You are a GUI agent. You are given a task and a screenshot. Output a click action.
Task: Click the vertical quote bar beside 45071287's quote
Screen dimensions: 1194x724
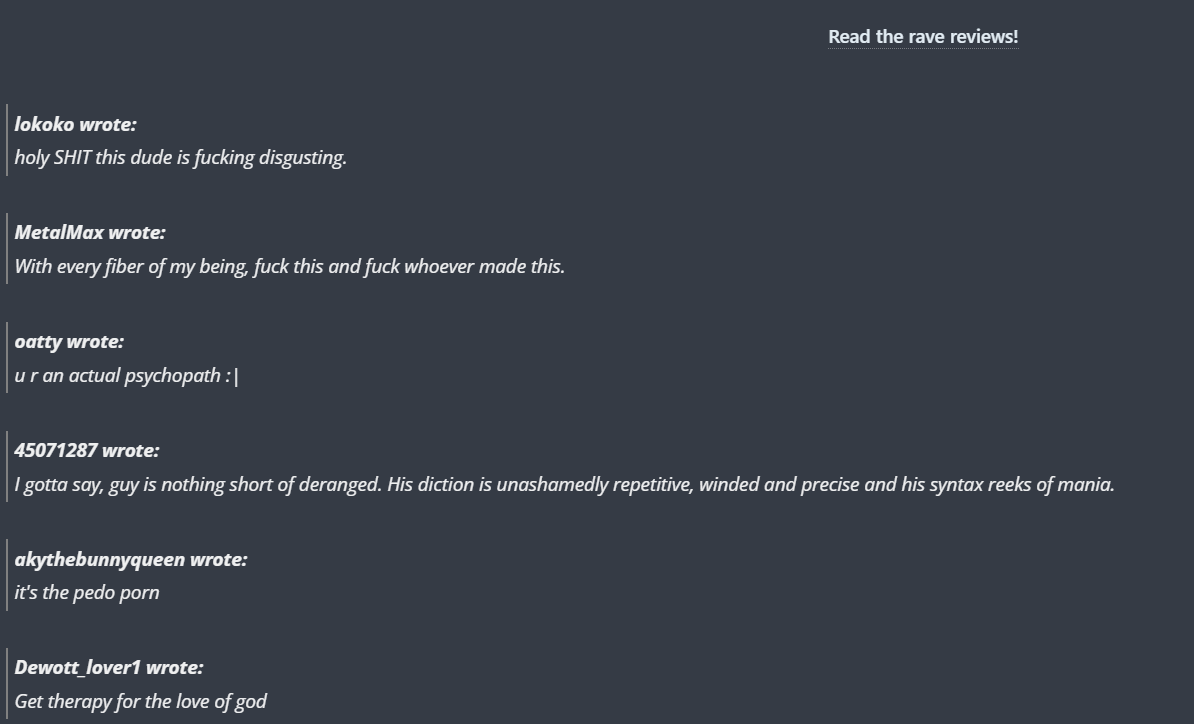tap(7, 467)
